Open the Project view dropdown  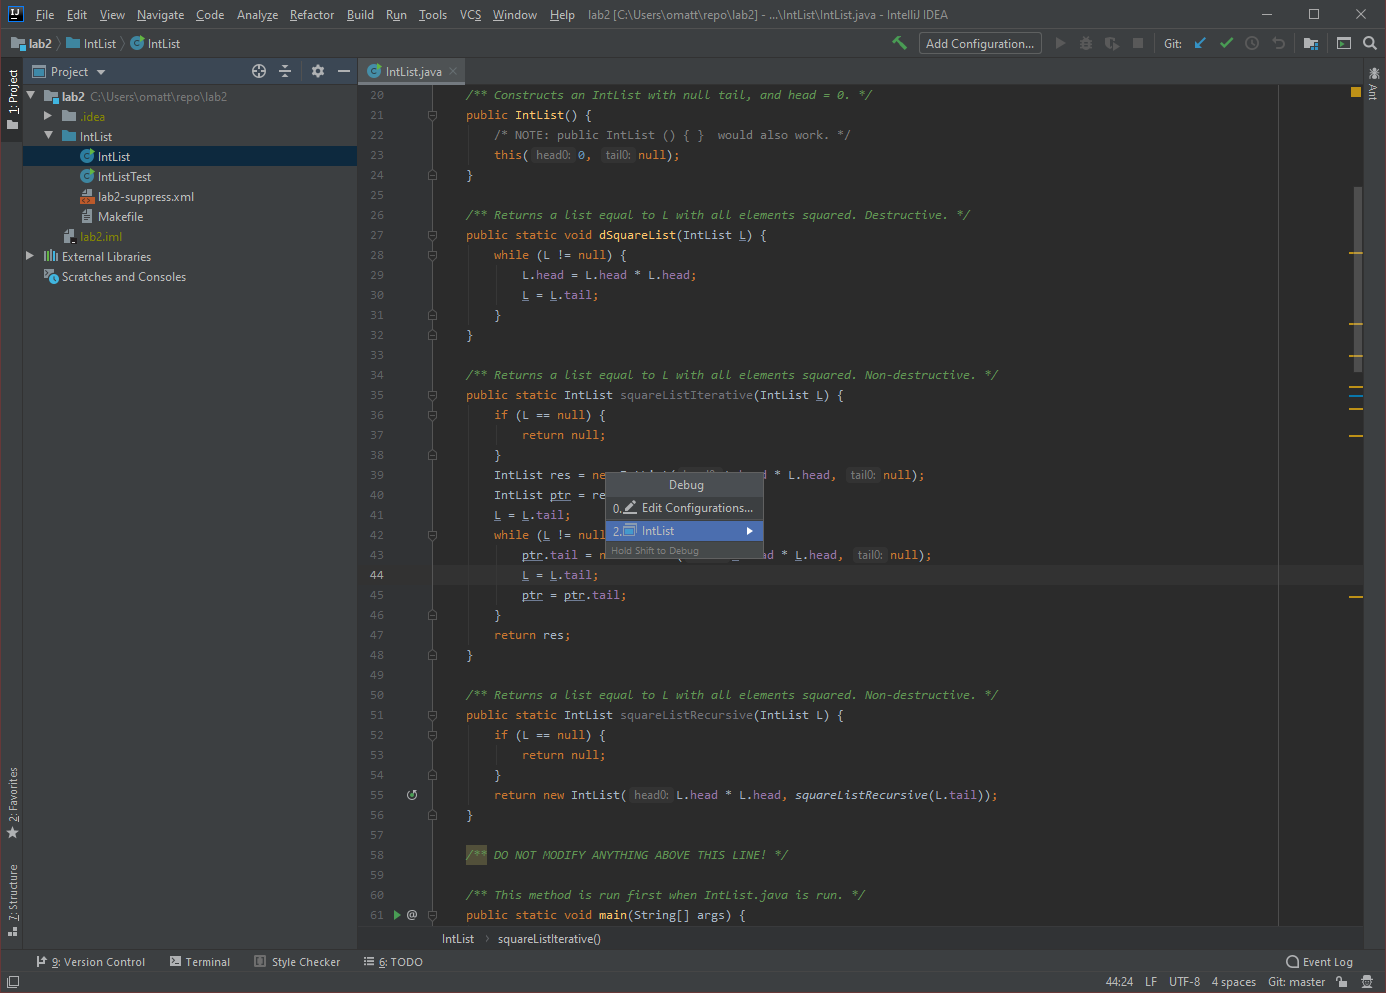[68, 71]
